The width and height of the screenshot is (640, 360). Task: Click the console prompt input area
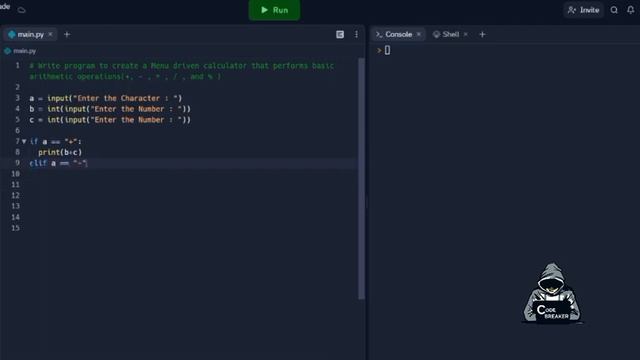(x=387, y=50)
